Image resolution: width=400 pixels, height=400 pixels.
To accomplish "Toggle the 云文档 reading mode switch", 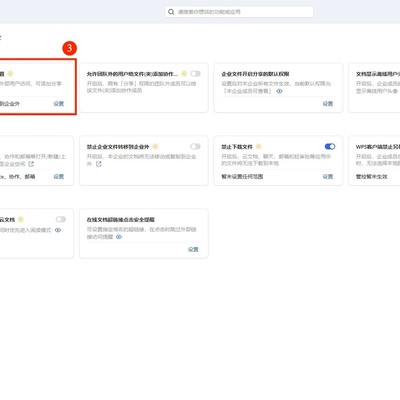I will coord(61,219).
